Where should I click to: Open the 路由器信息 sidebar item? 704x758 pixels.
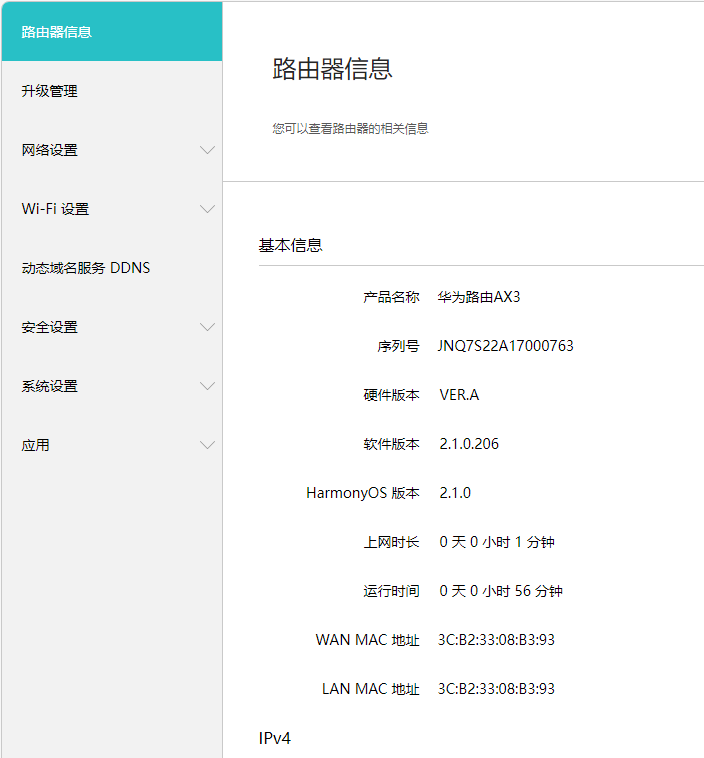pos(112,32)
